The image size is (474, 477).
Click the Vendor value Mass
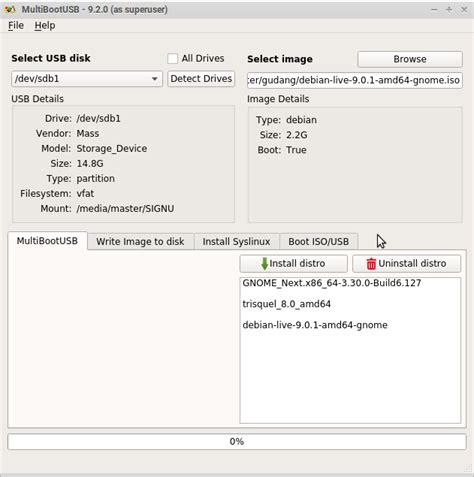point(88,134)
